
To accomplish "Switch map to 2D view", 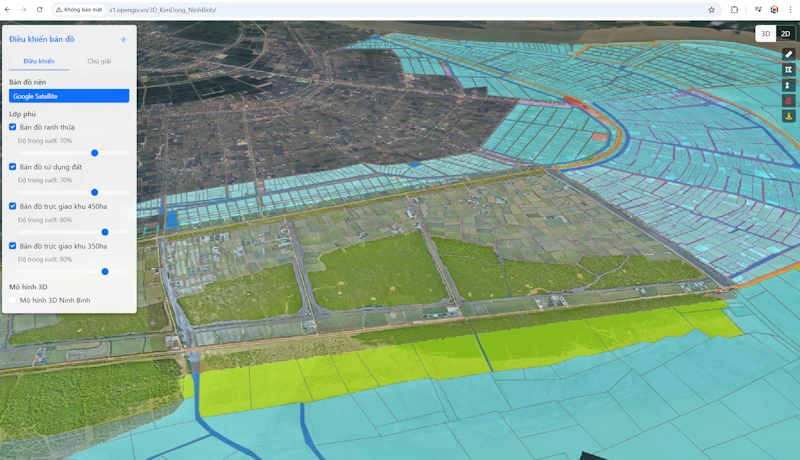I will (x=785, y=34).
